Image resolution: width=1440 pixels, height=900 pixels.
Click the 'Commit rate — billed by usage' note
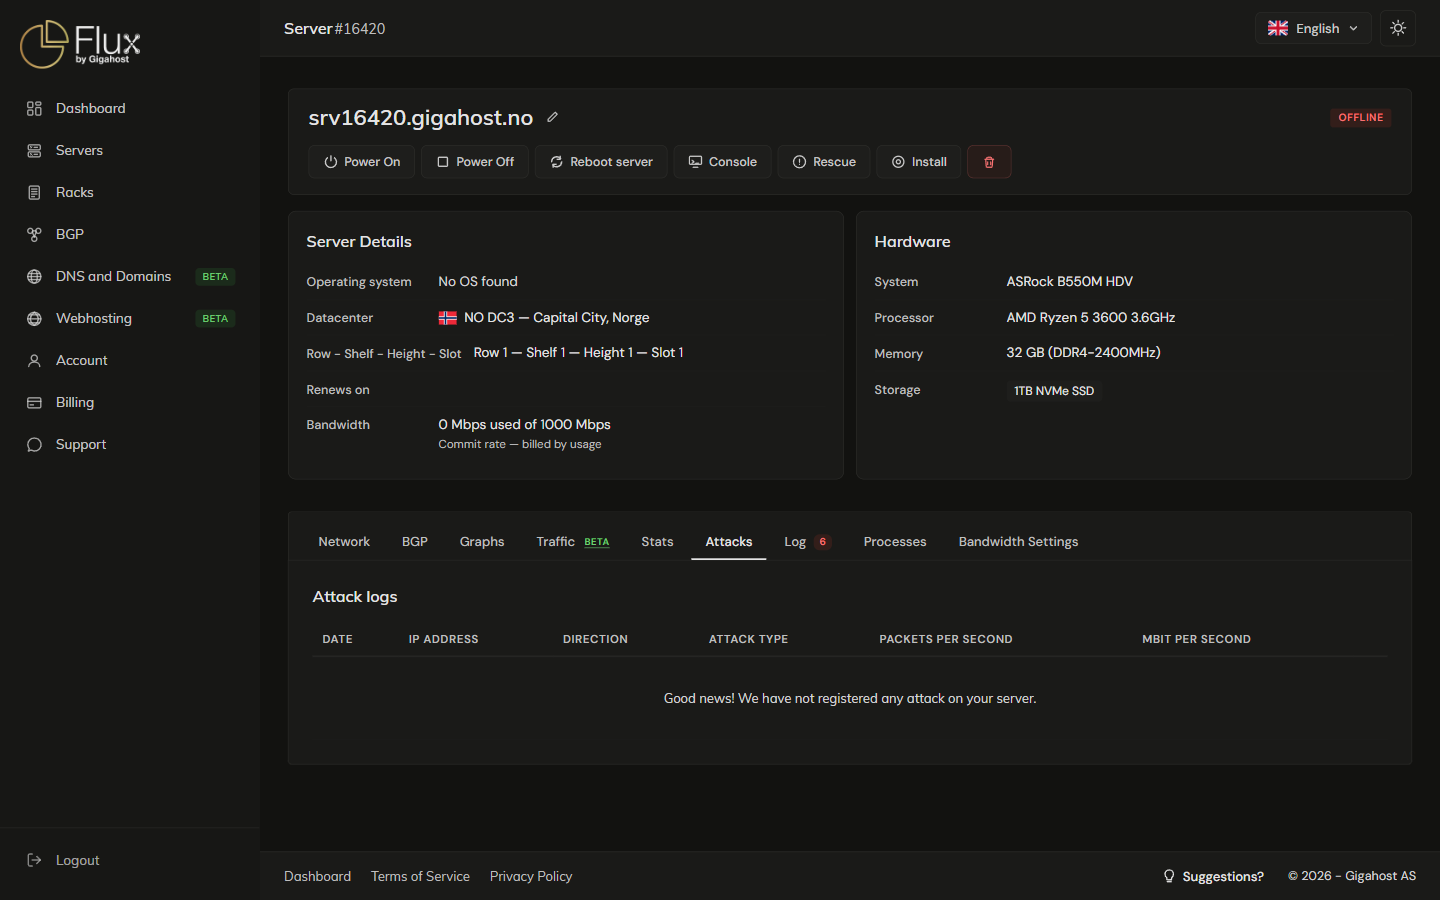pyautogui.click(x=520, y=444)
